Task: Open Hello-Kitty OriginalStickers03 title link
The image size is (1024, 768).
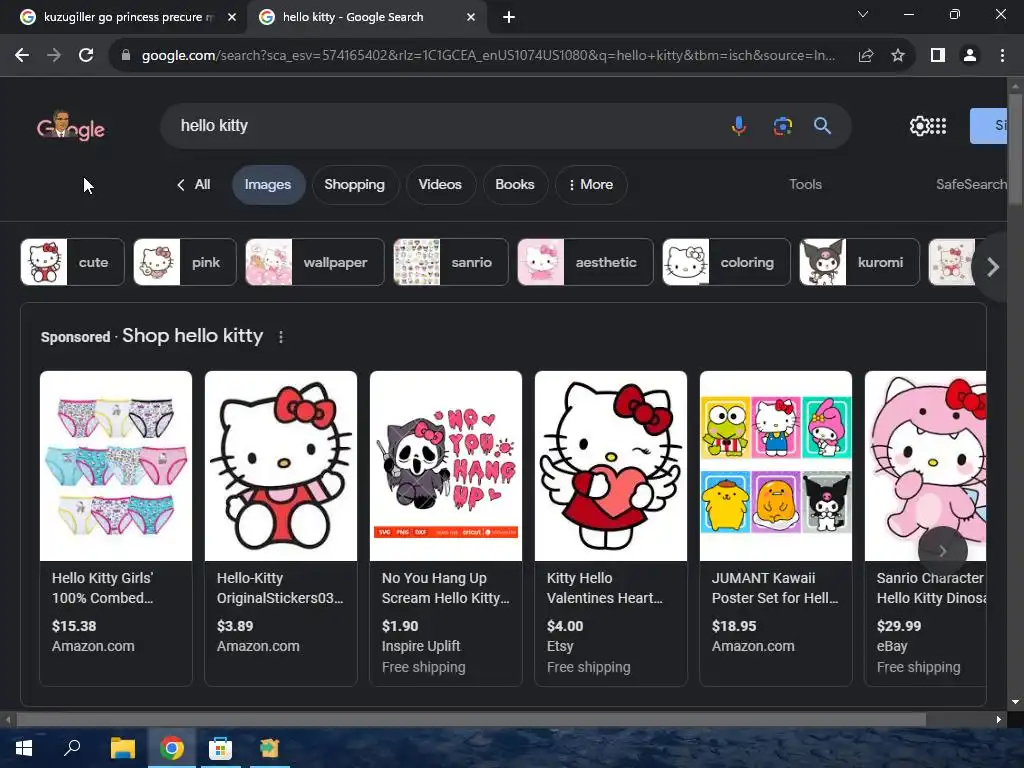Action: (x=280, y=588)
